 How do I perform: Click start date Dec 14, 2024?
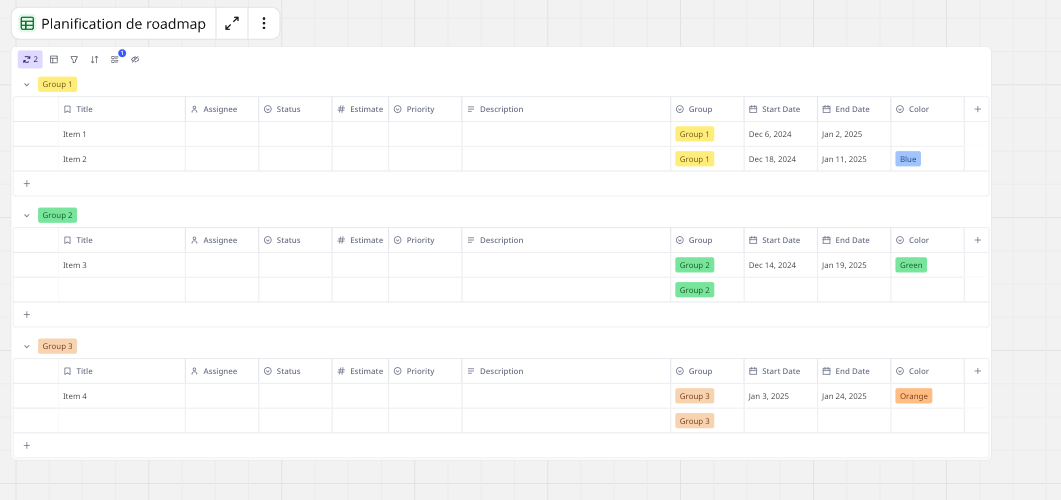[x=772, y=265]
